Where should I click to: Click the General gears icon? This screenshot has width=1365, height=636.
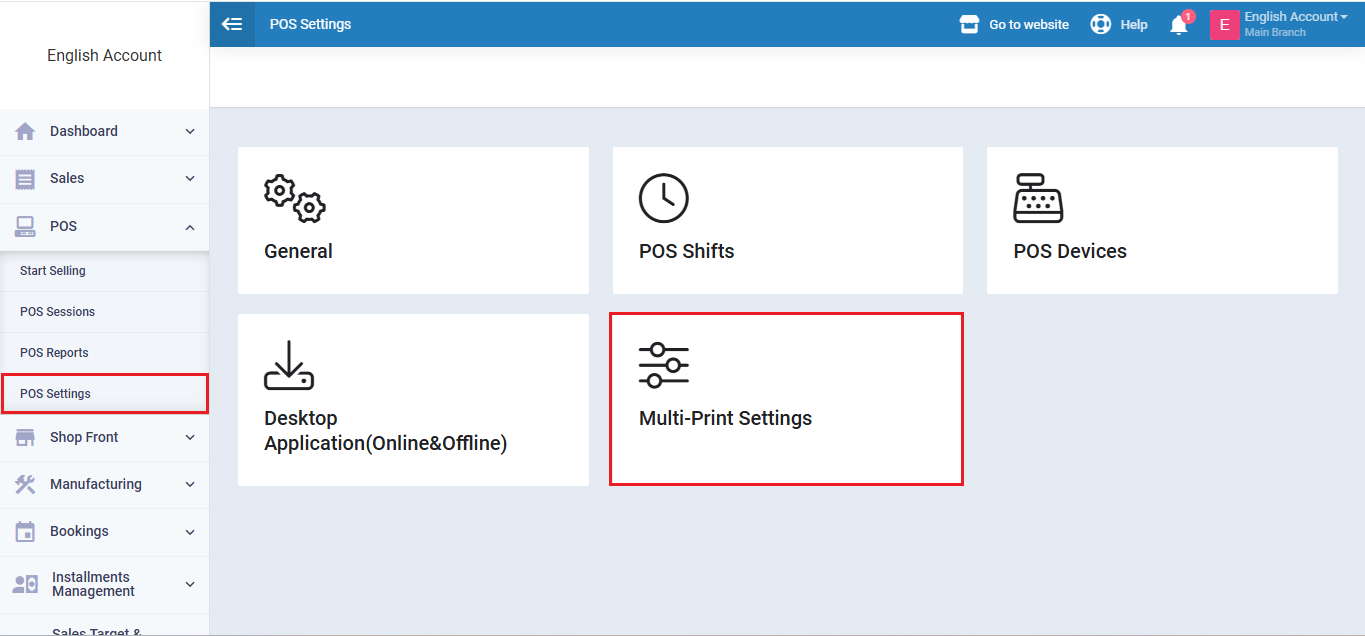294,198
